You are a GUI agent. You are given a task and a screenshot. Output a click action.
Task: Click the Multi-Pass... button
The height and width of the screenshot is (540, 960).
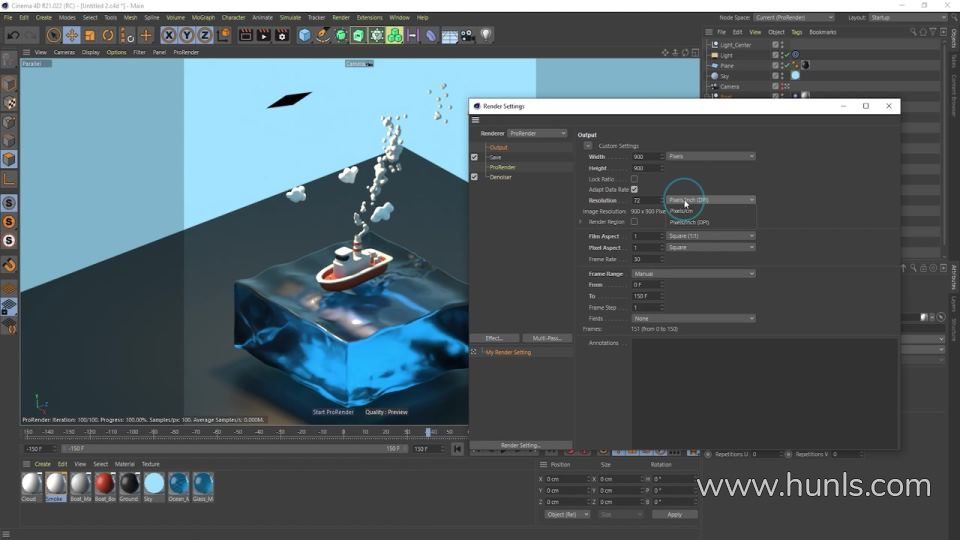coord(546,338)
